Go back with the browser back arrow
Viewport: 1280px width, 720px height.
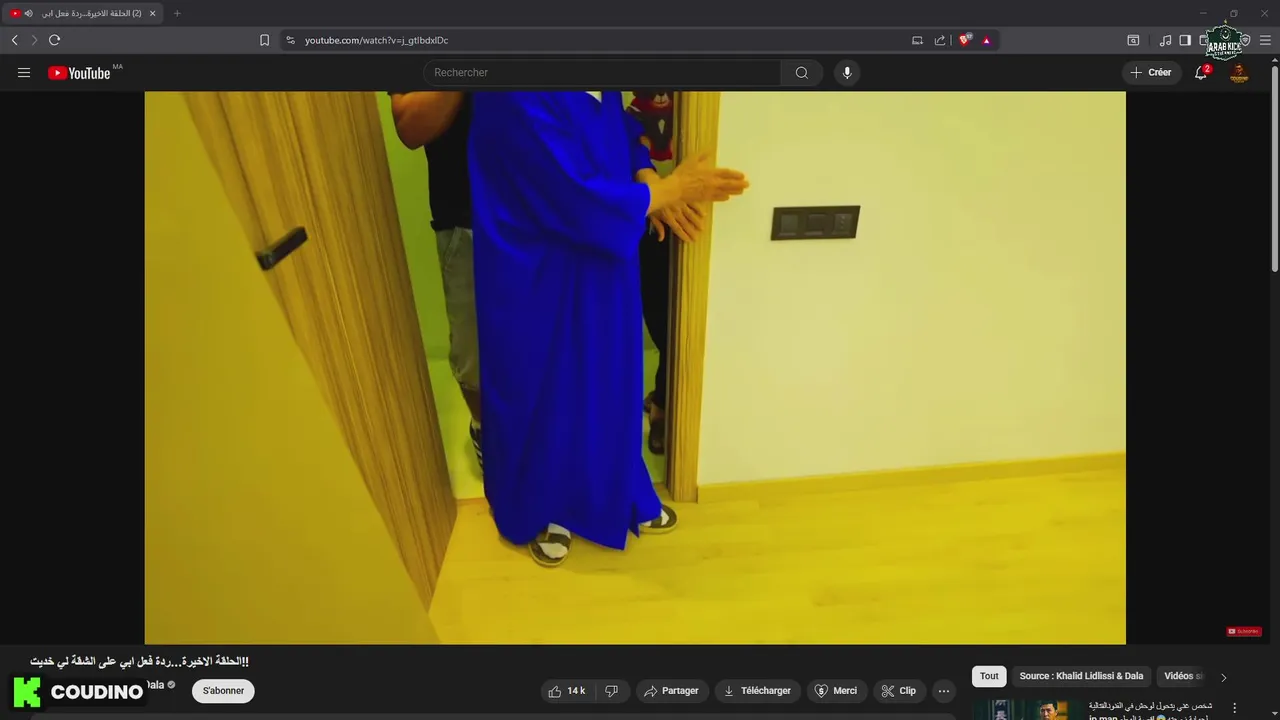pos(14,40)
